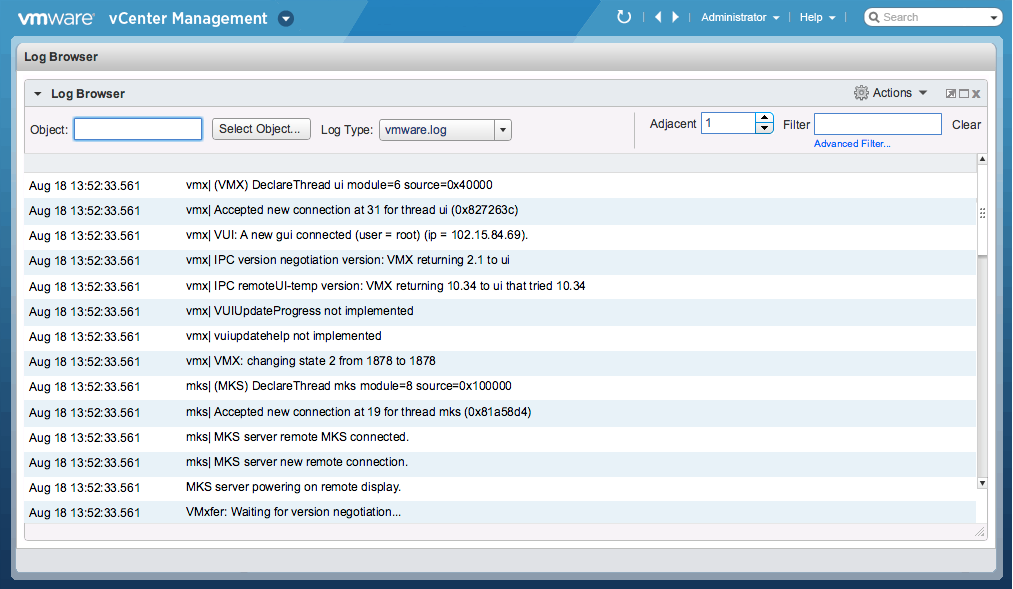The width and height of the screenshot is (1013, 589).
Task: Open the Administrator menu
Action: pyautogui.click(x=740, y=17)
